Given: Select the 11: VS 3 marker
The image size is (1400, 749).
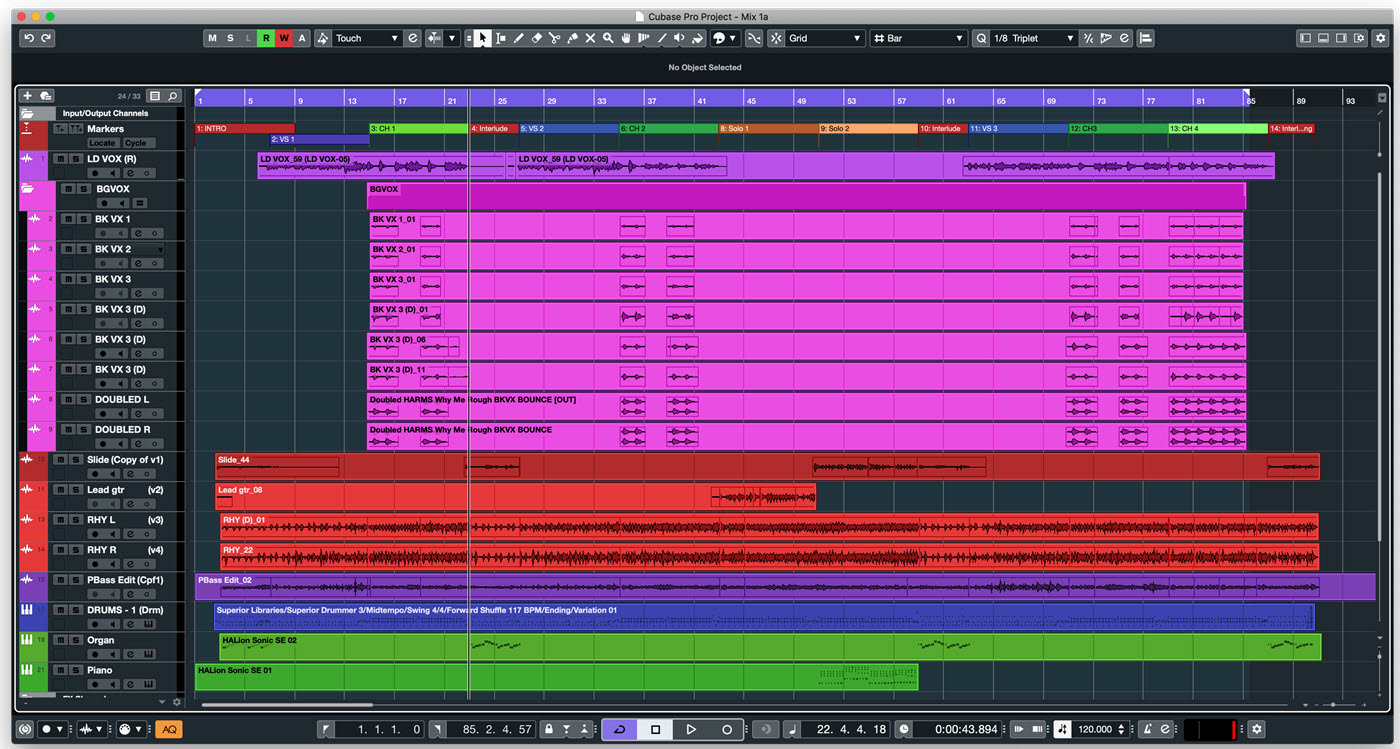Looking at the screenshot, I should coord(1018,128).
